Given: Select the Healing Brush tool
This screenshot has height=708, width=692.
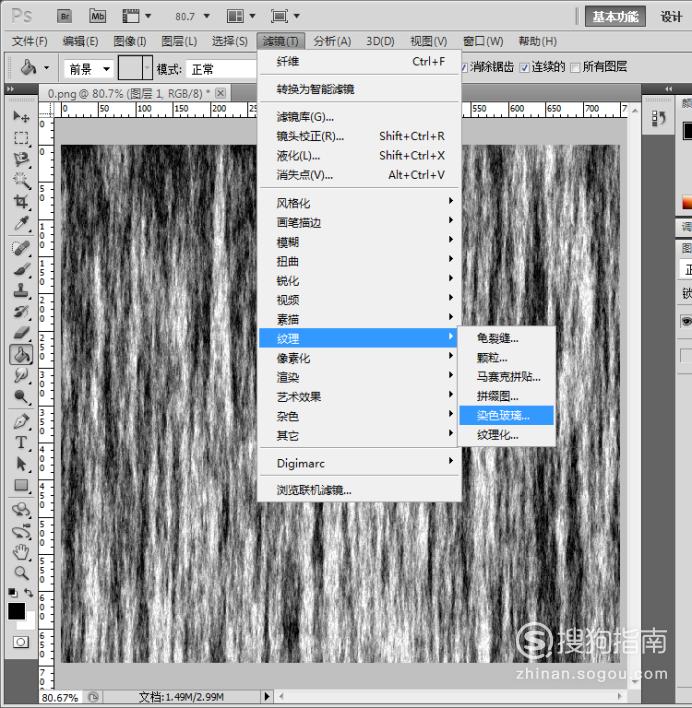Looking at the screenshot, I should [21, 248].
